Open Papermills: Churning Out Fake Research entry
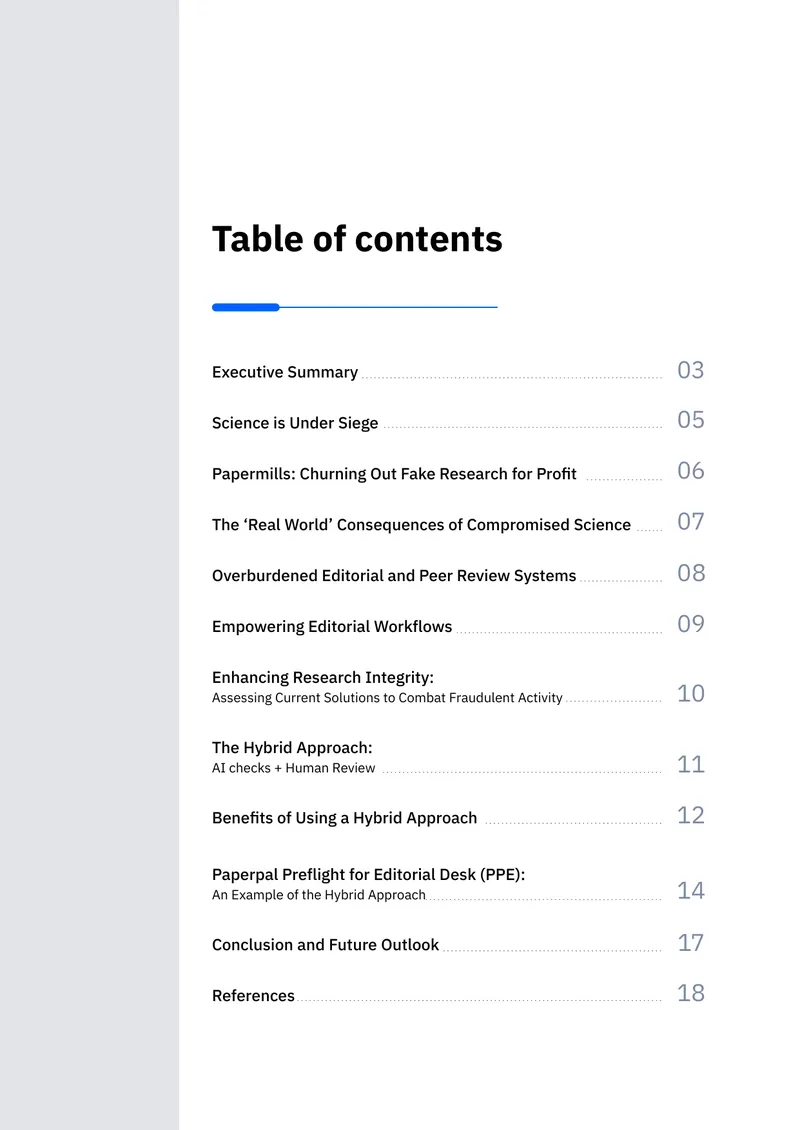 point(394,473)
